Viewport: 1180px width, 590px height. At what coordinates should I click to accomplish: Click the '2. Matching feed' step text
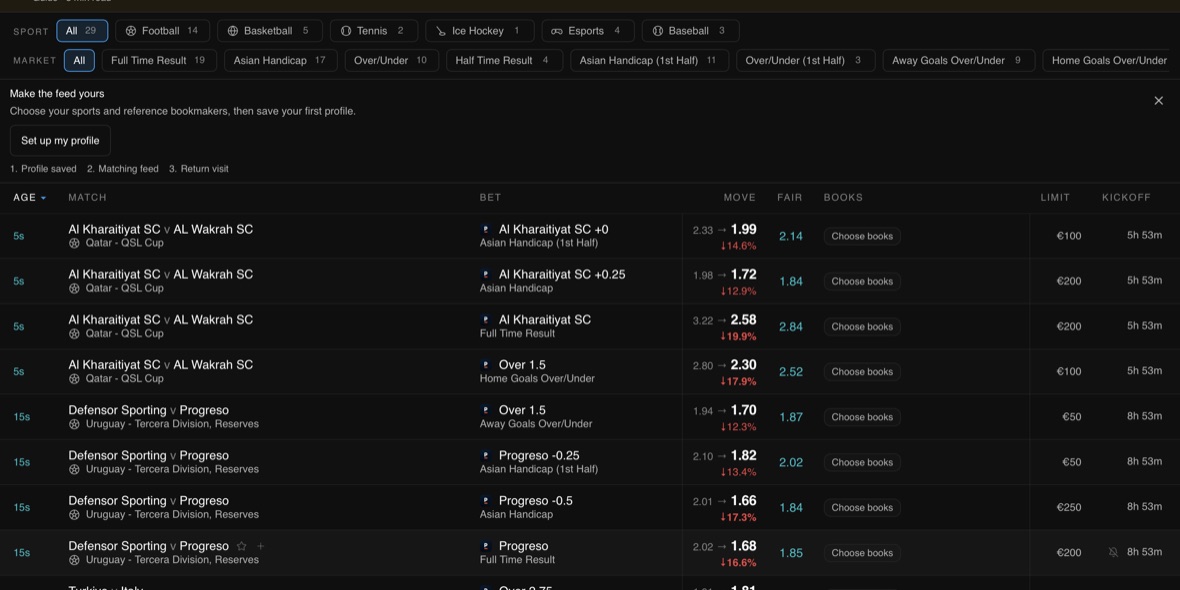point(123,169)
